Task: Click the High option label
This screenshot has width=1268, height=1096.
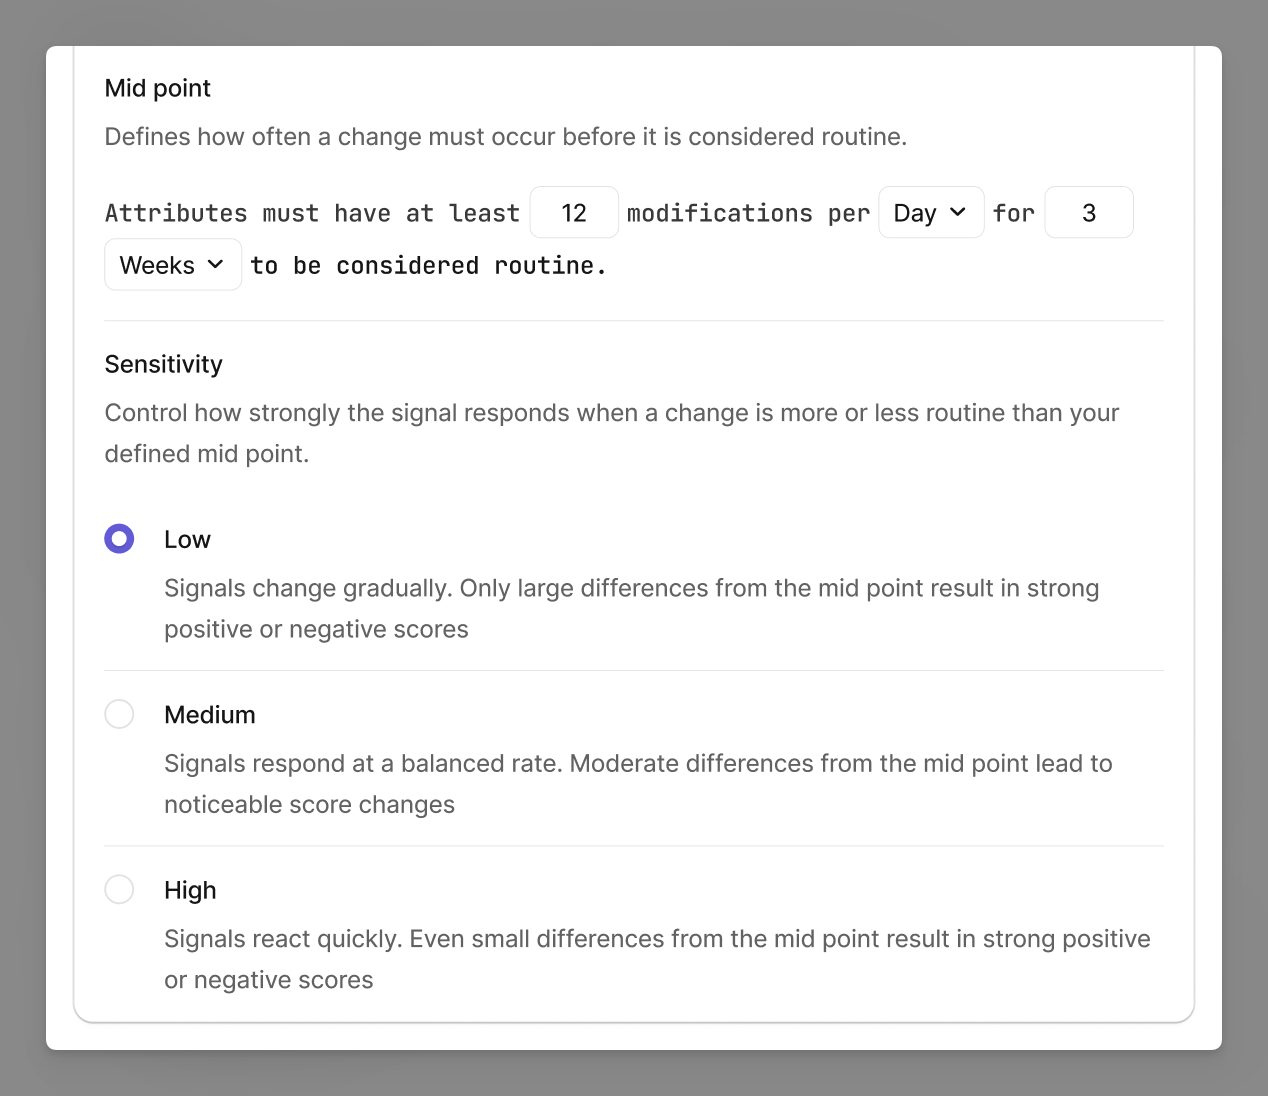Action: click(x=190, y=890)
